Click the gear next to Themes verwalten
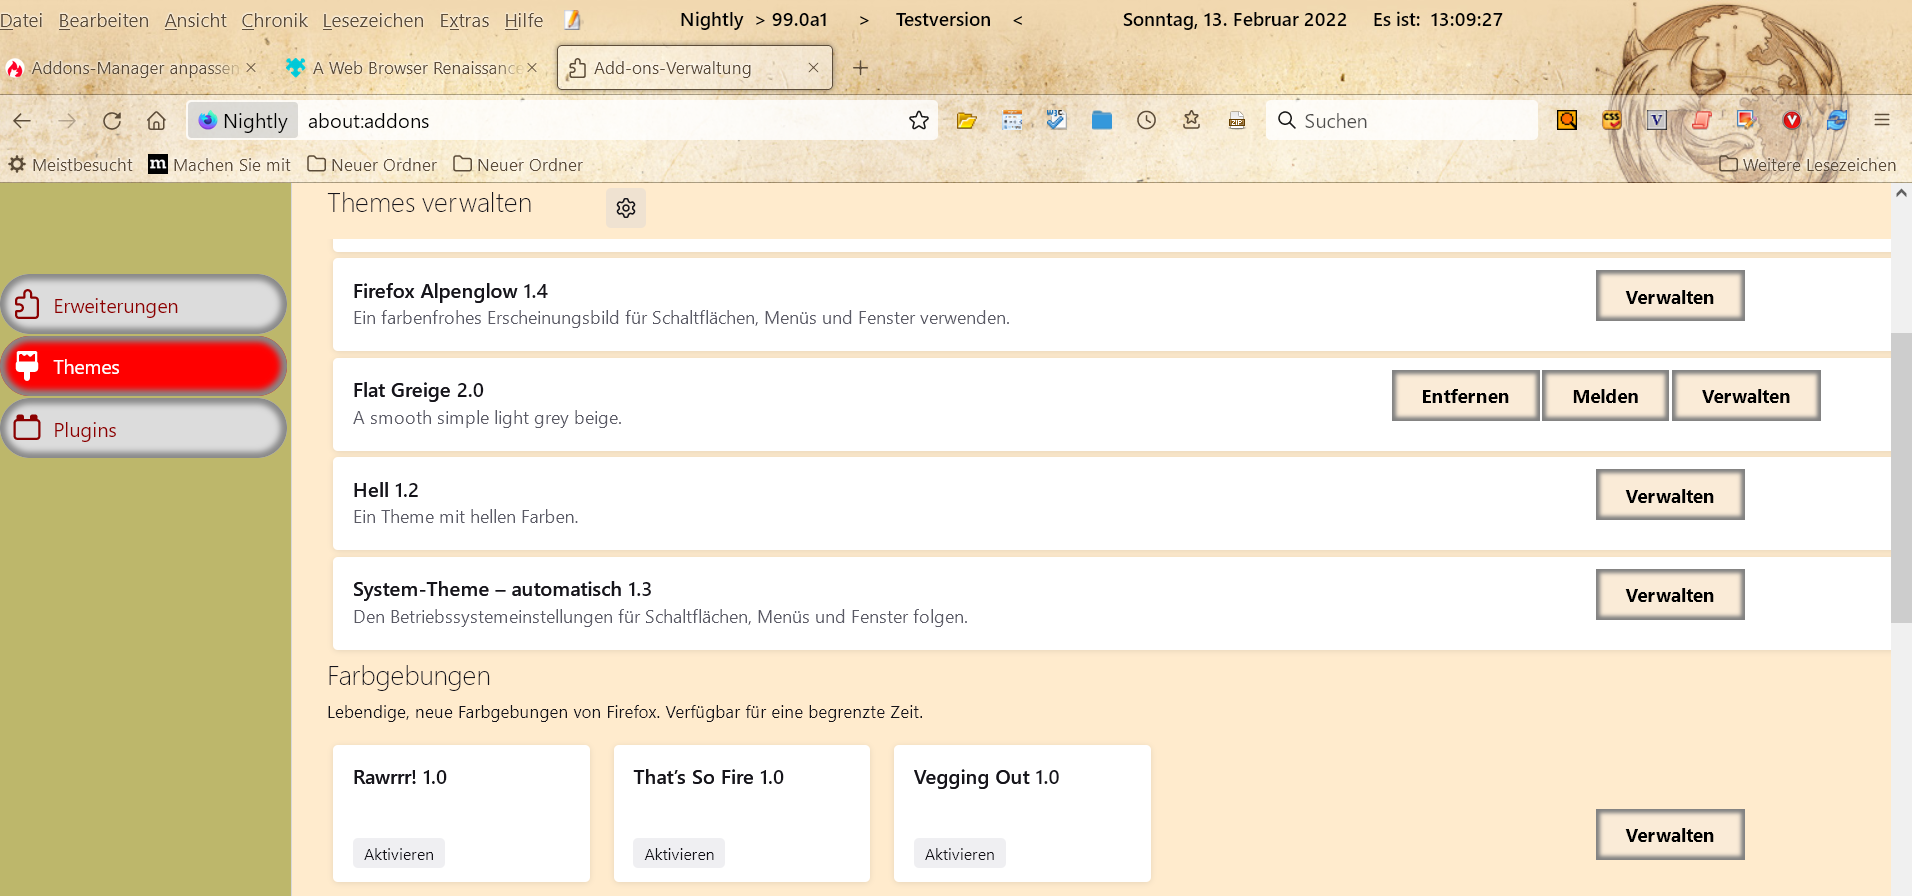The image size is (1912, 896). pyautogui.click(x=626, y=208)
